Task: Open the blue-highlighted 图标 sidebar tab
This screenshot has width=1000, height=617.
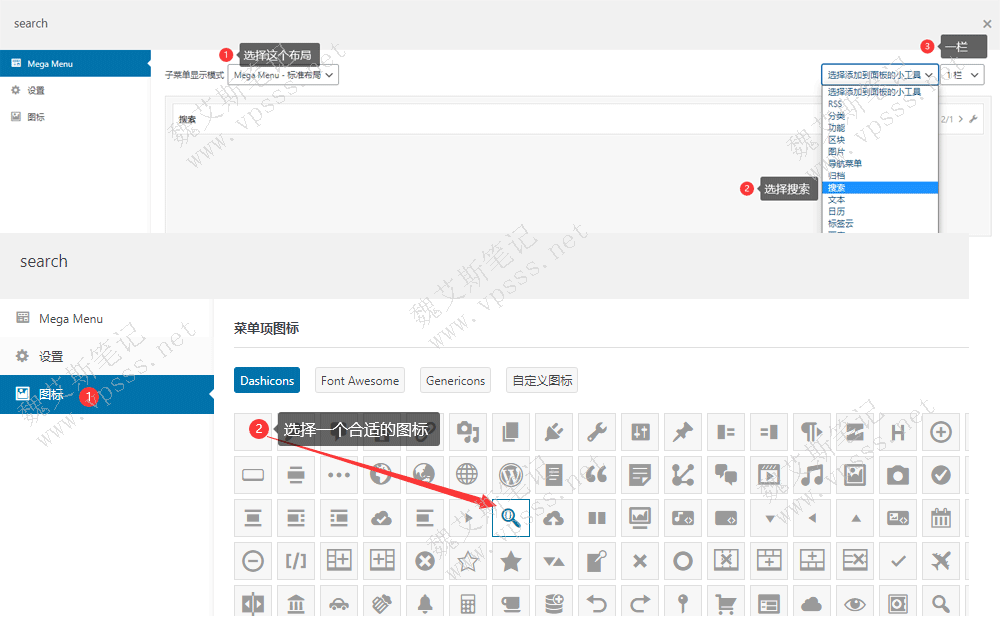Action: coord(107,394)
